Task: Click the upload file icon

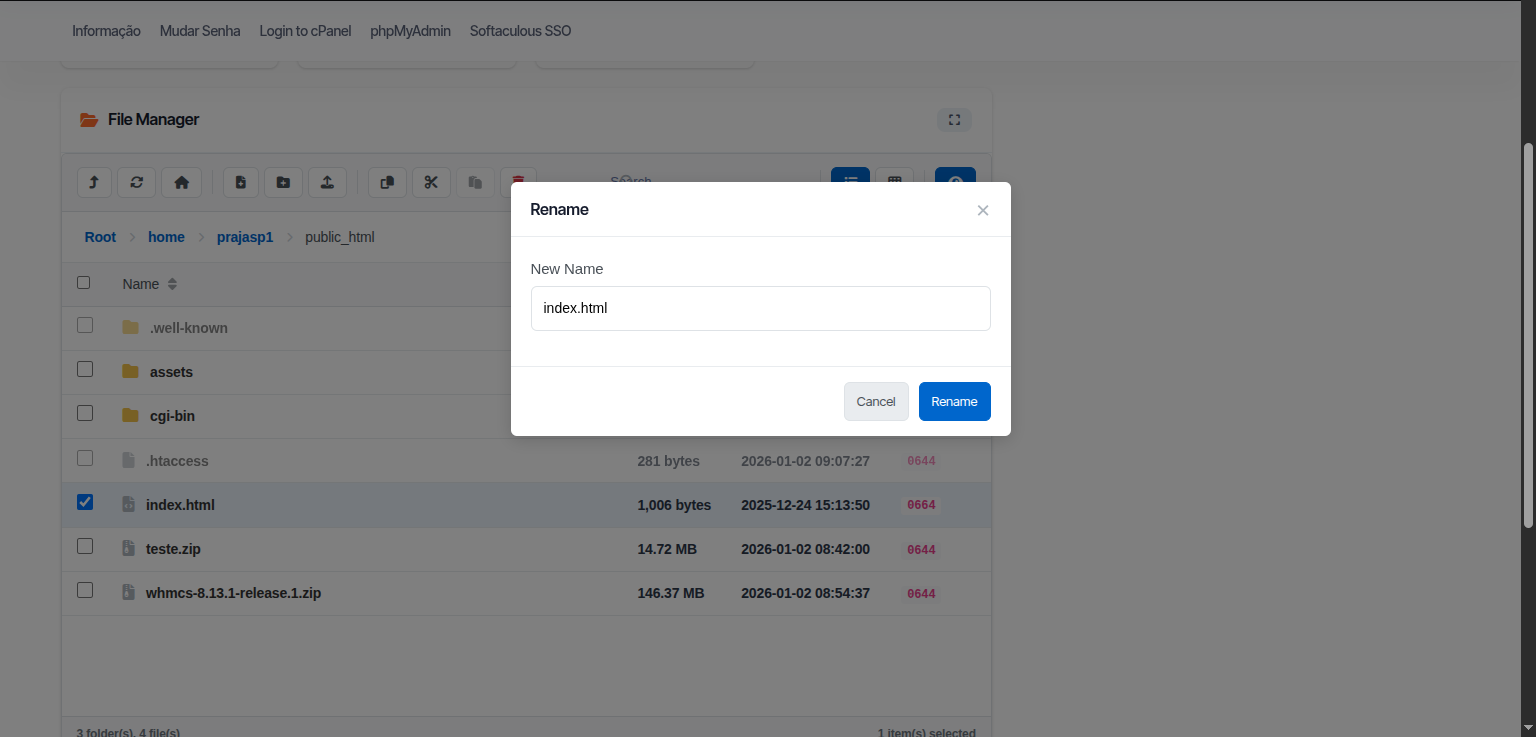Action: [327, 182]
